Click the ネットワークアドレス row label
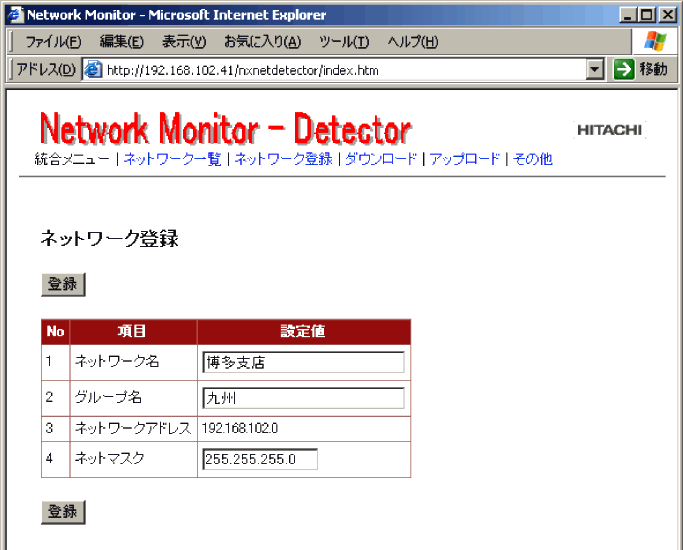Image resolution: width=683 pixels, height=550 pixels. 133,429
